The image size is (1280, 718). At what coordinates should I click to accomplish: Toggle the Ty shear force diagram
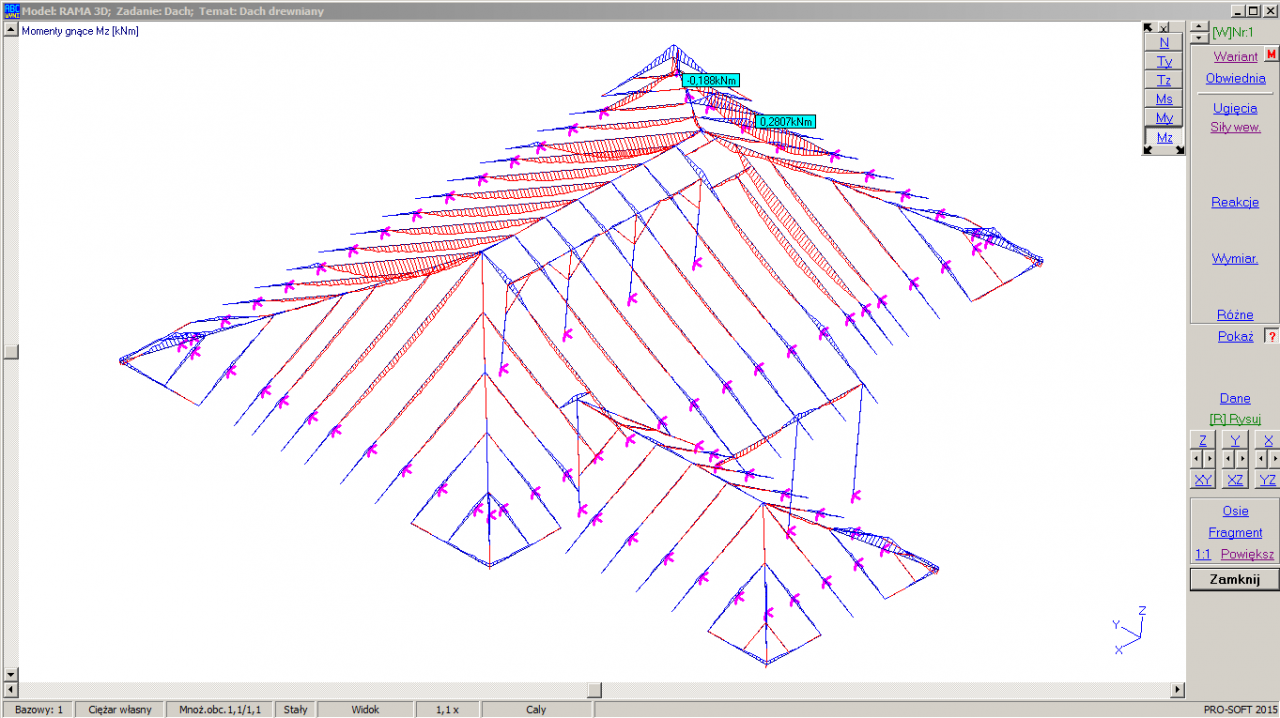click(1164, 62)
